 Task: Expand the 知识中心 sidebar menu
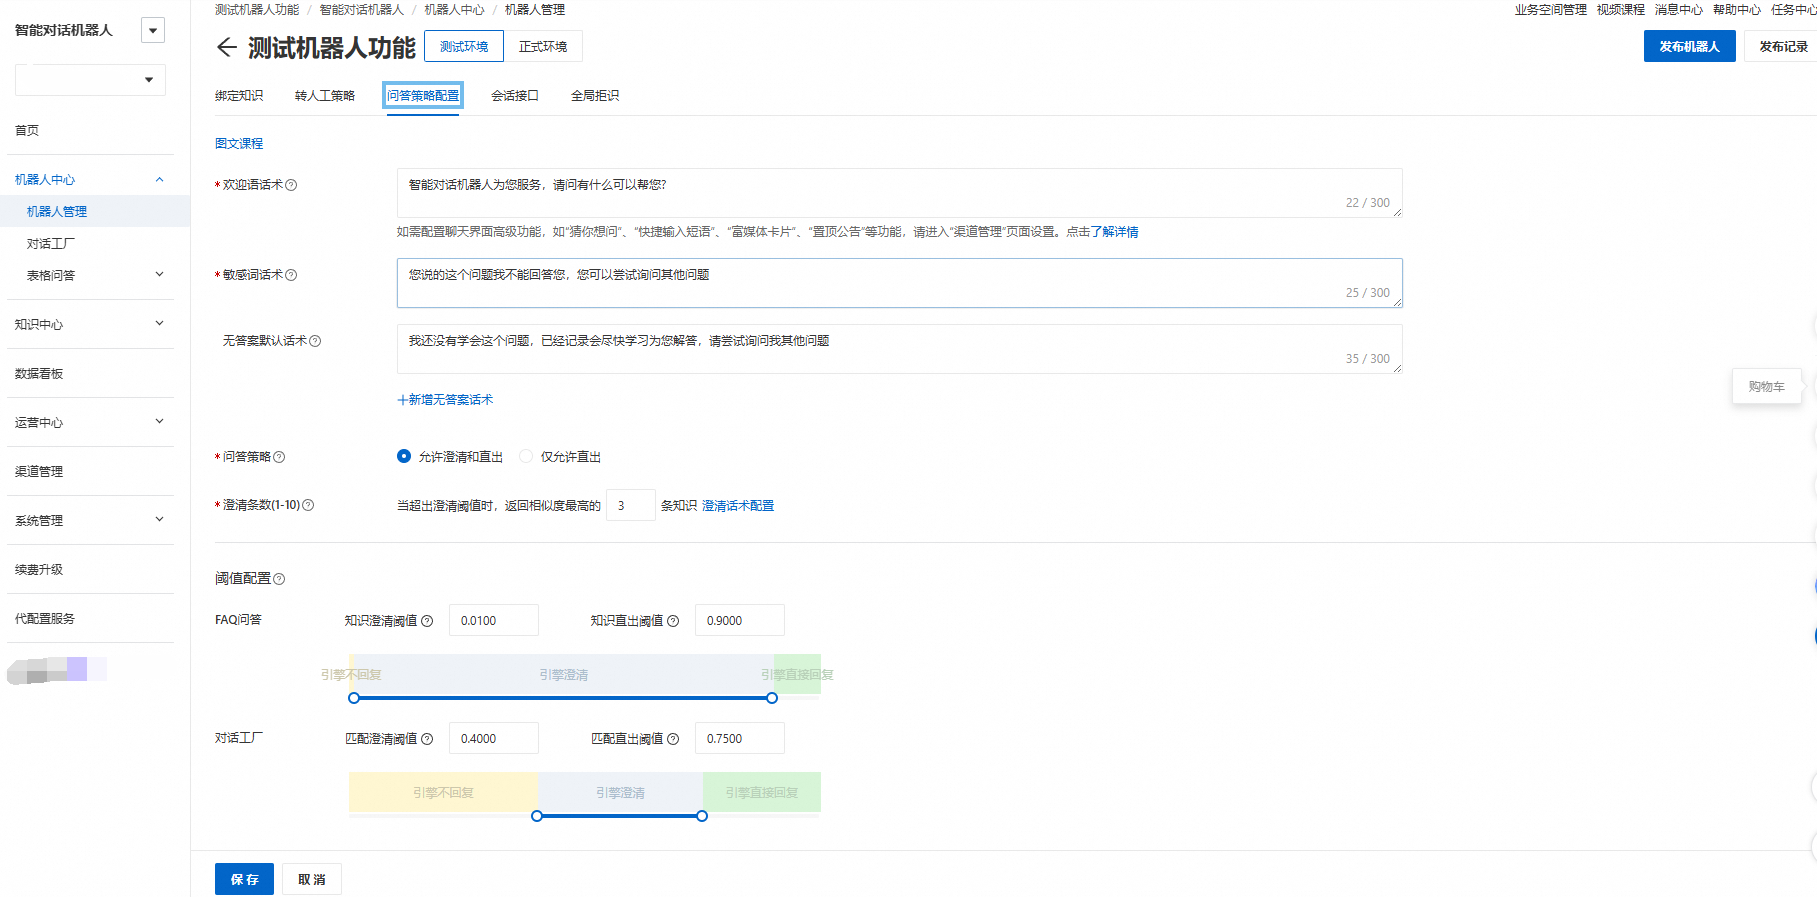(x=159, y=324)
